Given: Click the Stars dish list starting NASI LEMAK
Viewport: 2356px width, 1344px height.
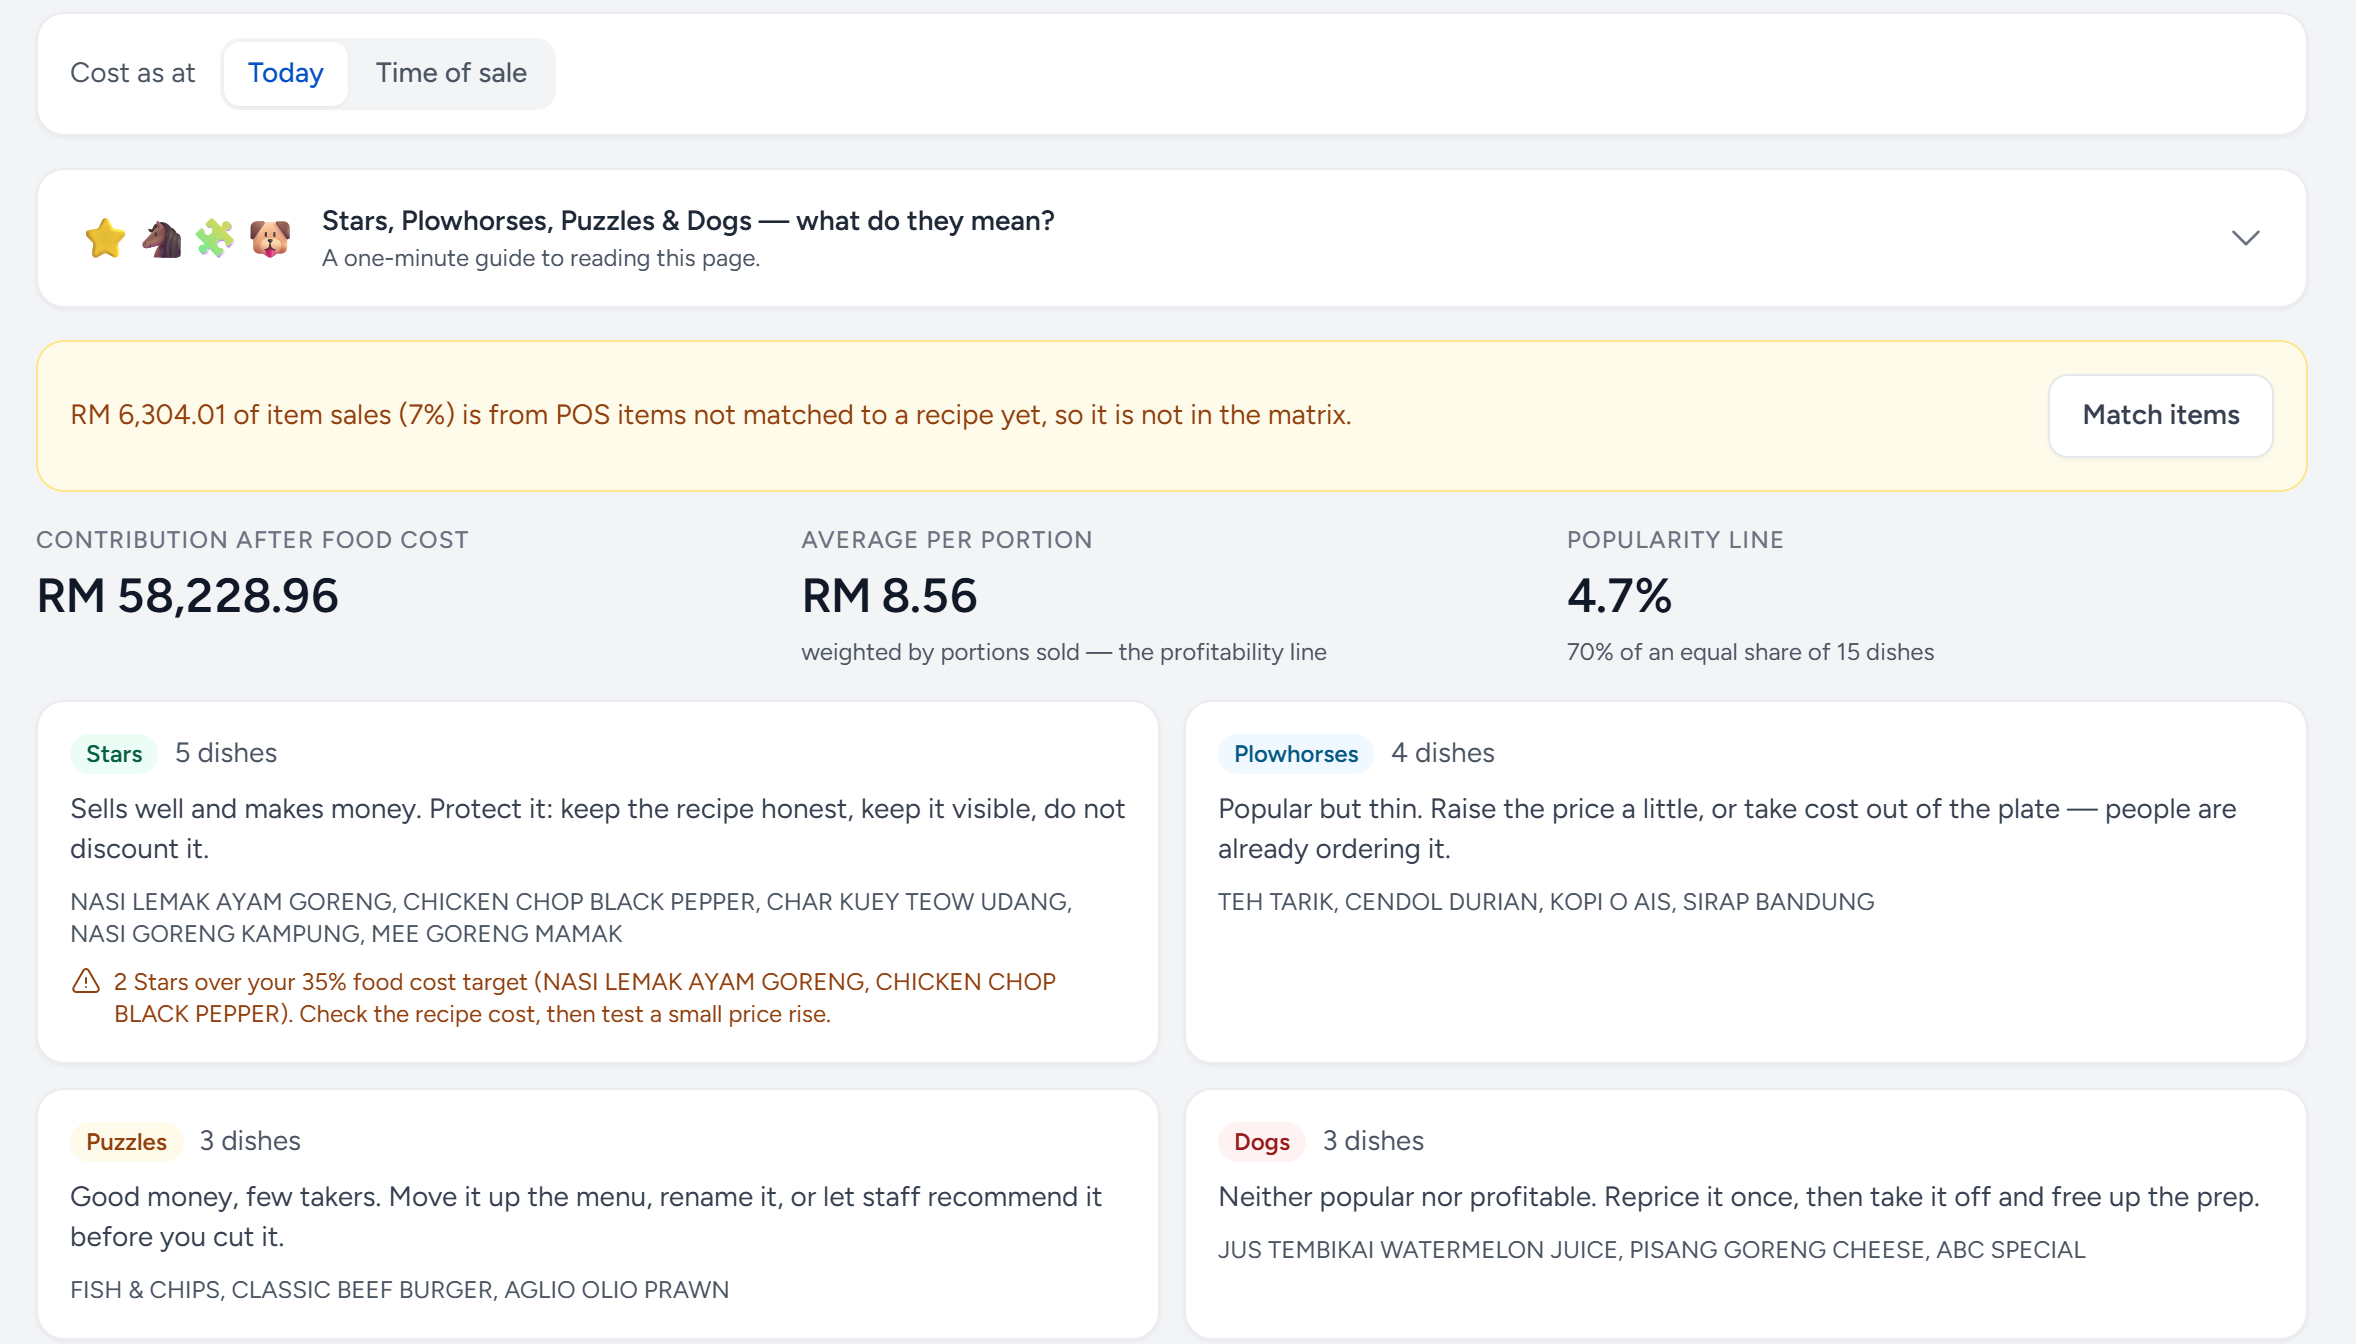Looking at the screenshot, I should tap(571, 917).
